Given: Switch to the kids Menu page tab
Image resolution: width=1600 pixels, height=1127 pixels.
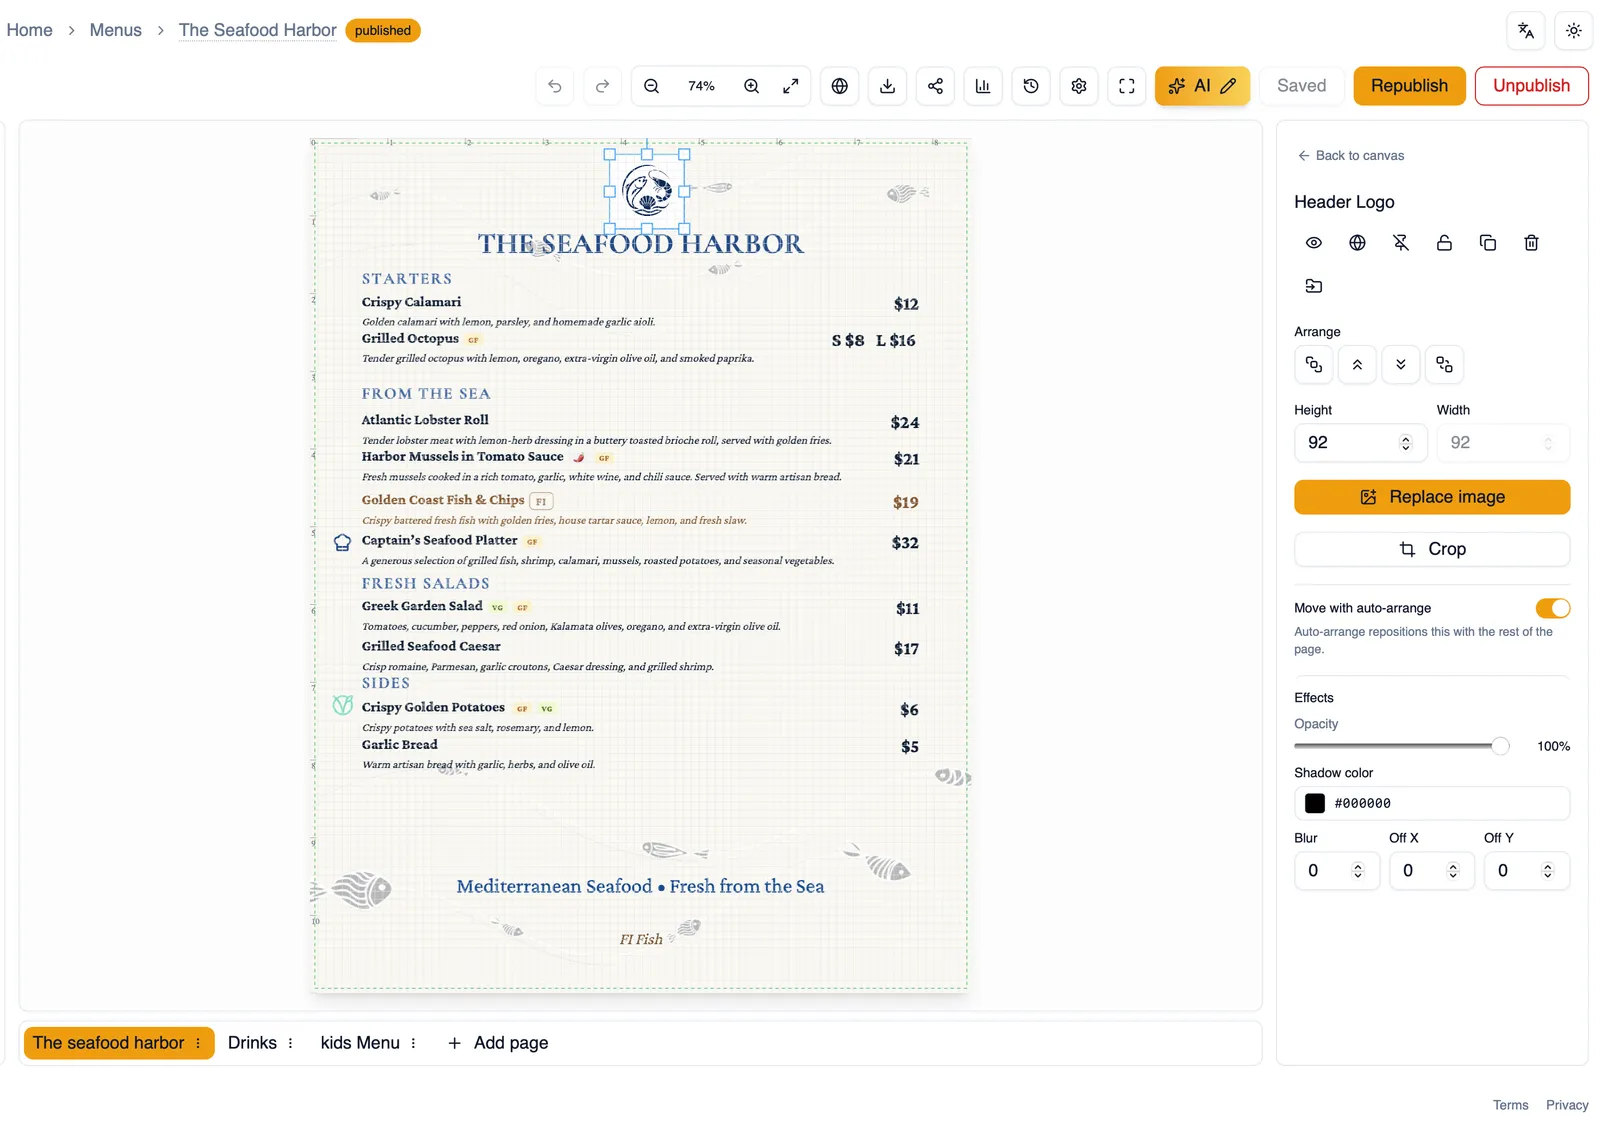Looking at the screenshot, I should click(x=360, y=1043).
